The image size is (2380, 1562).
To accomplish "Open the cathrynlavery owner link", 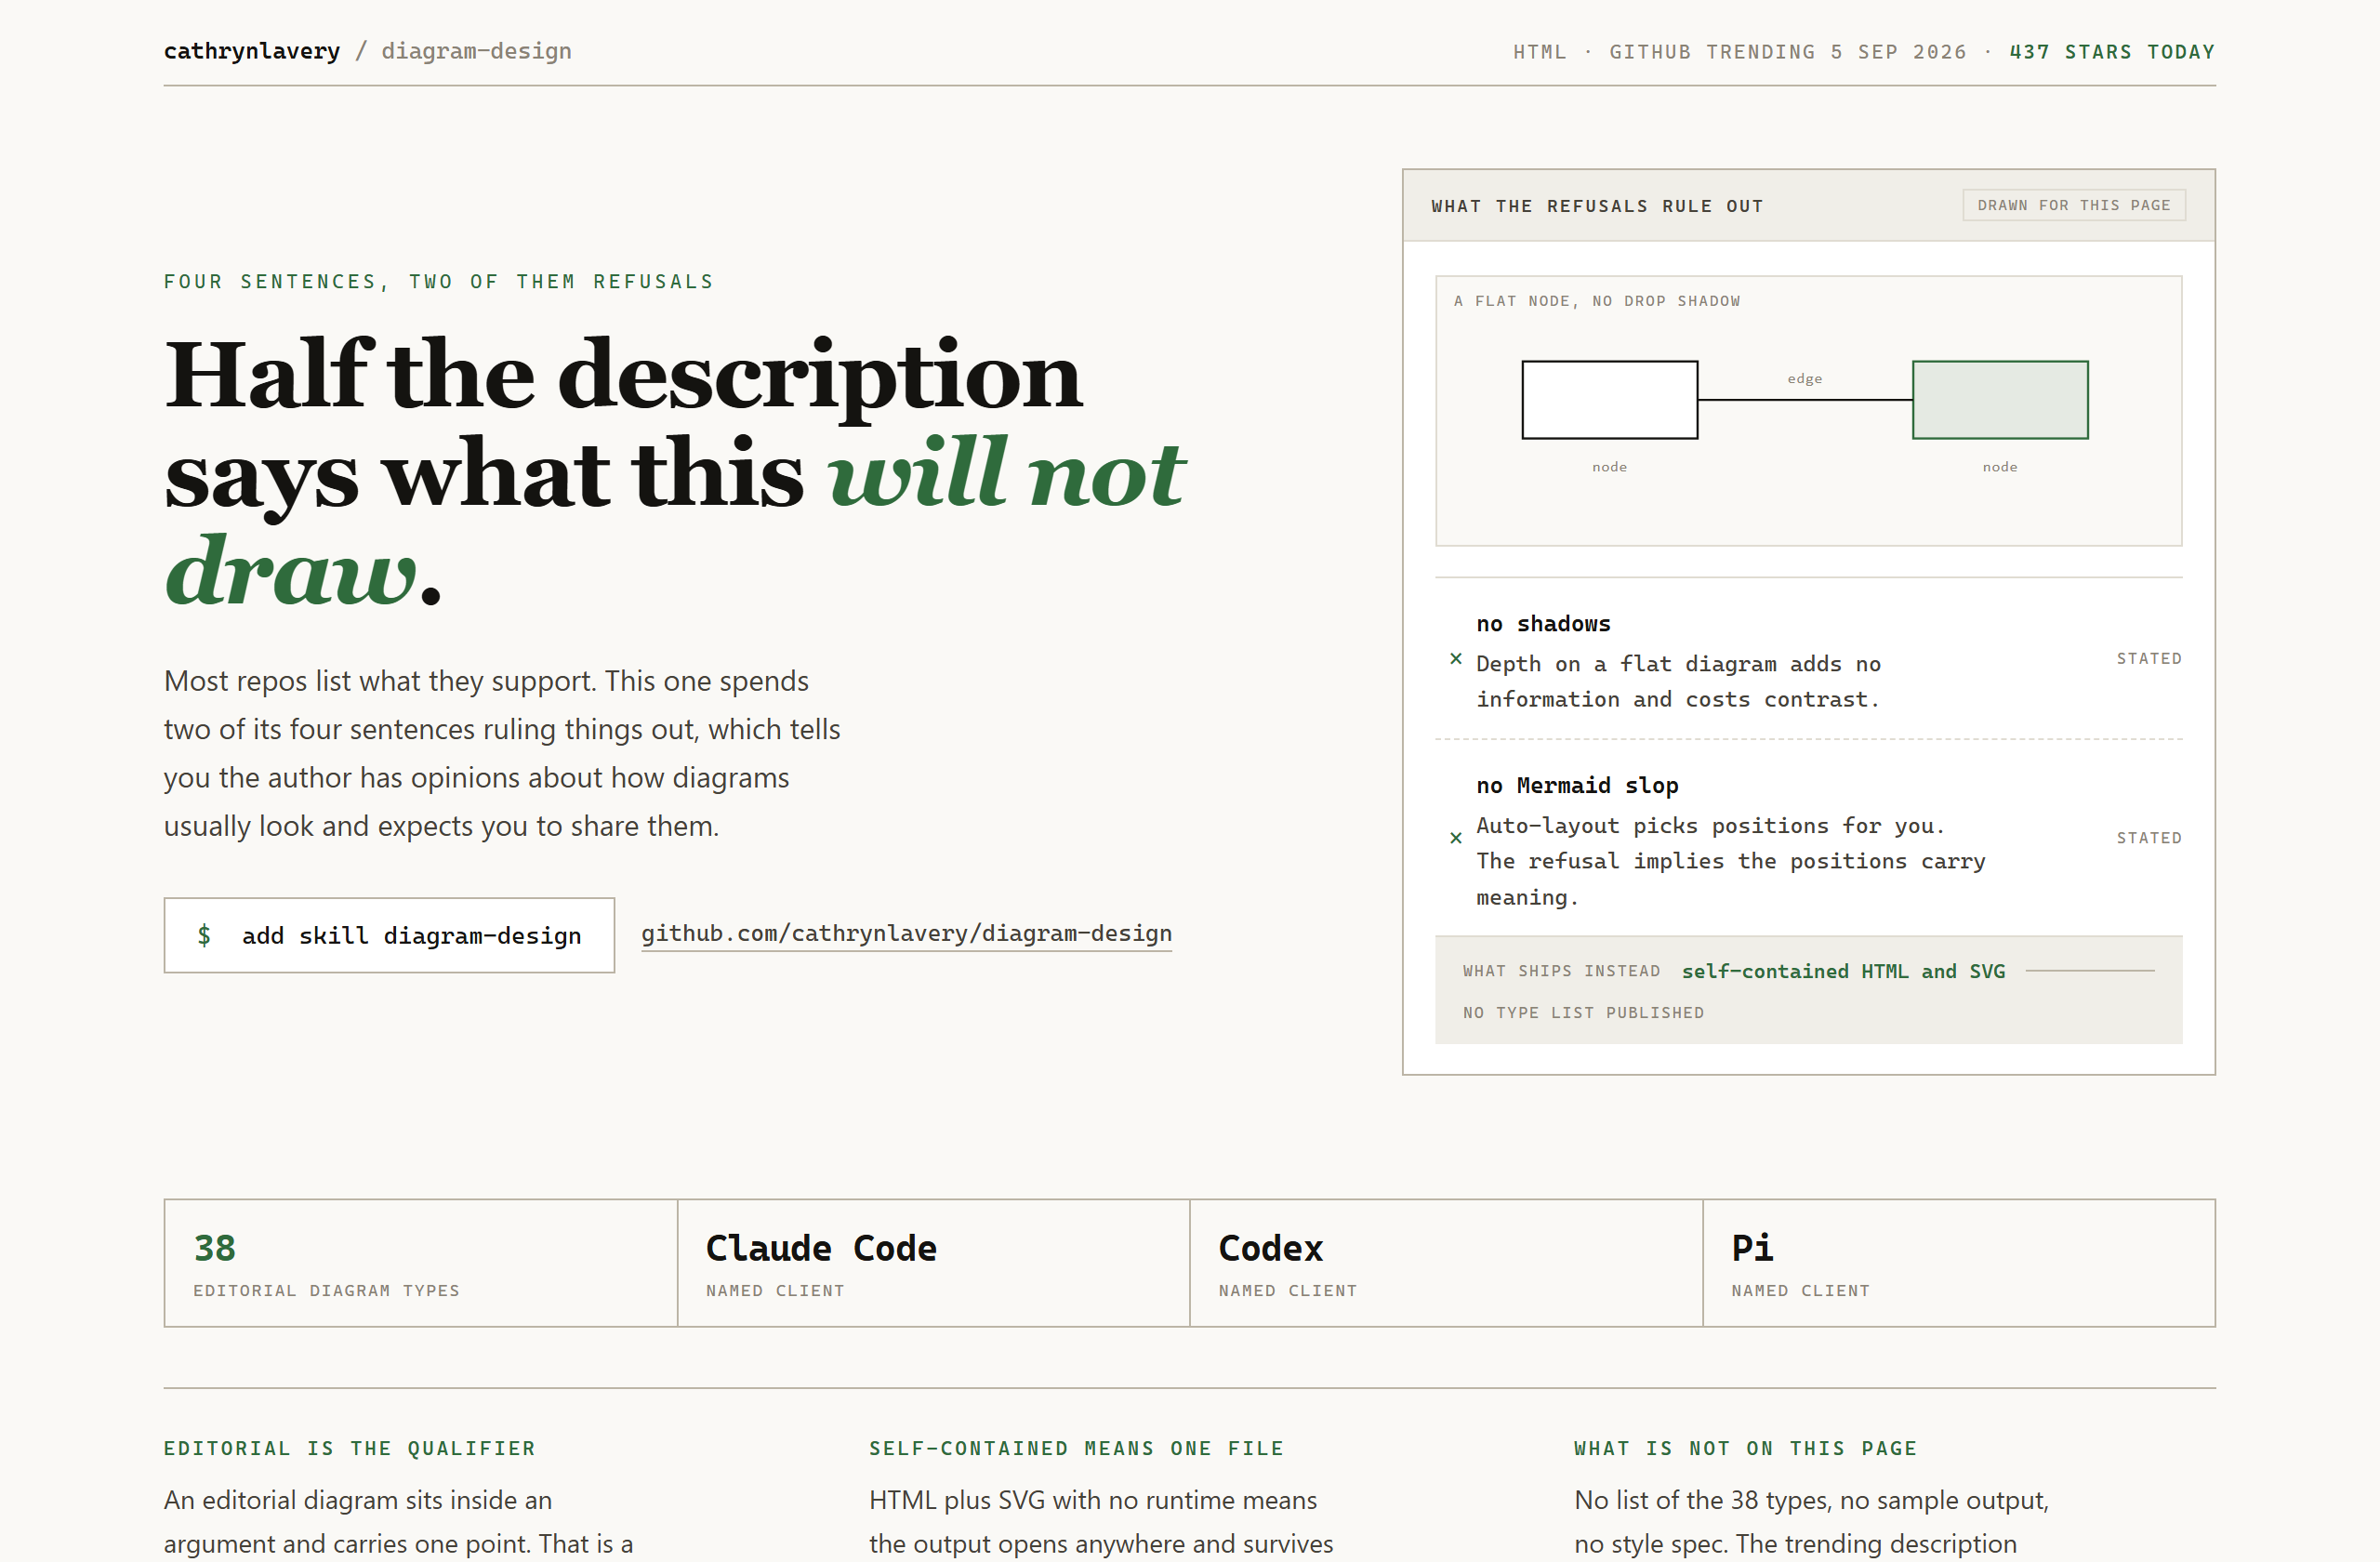I will coord(252,51).
